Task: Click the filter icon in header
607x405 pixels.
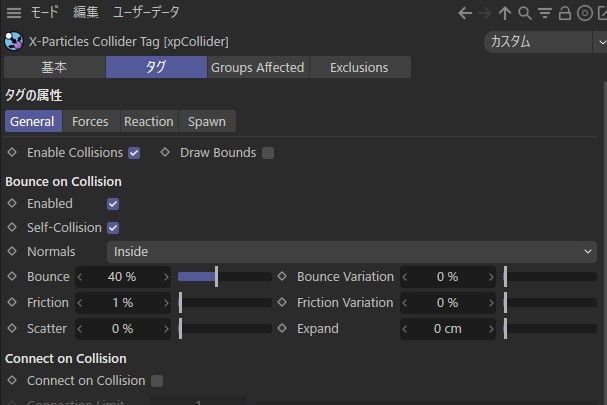Action: pyautogui.click(x=545, y=13)
